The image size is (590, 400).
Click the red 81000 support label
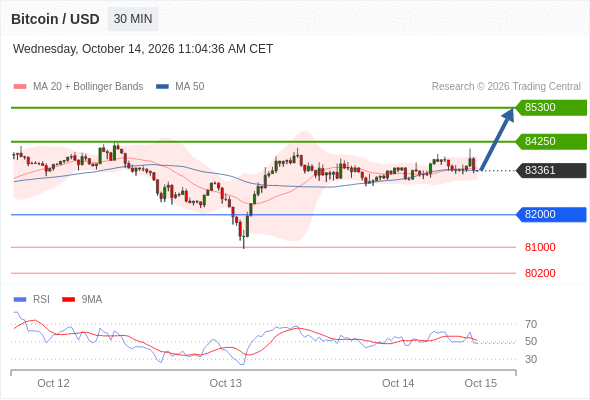540,247
